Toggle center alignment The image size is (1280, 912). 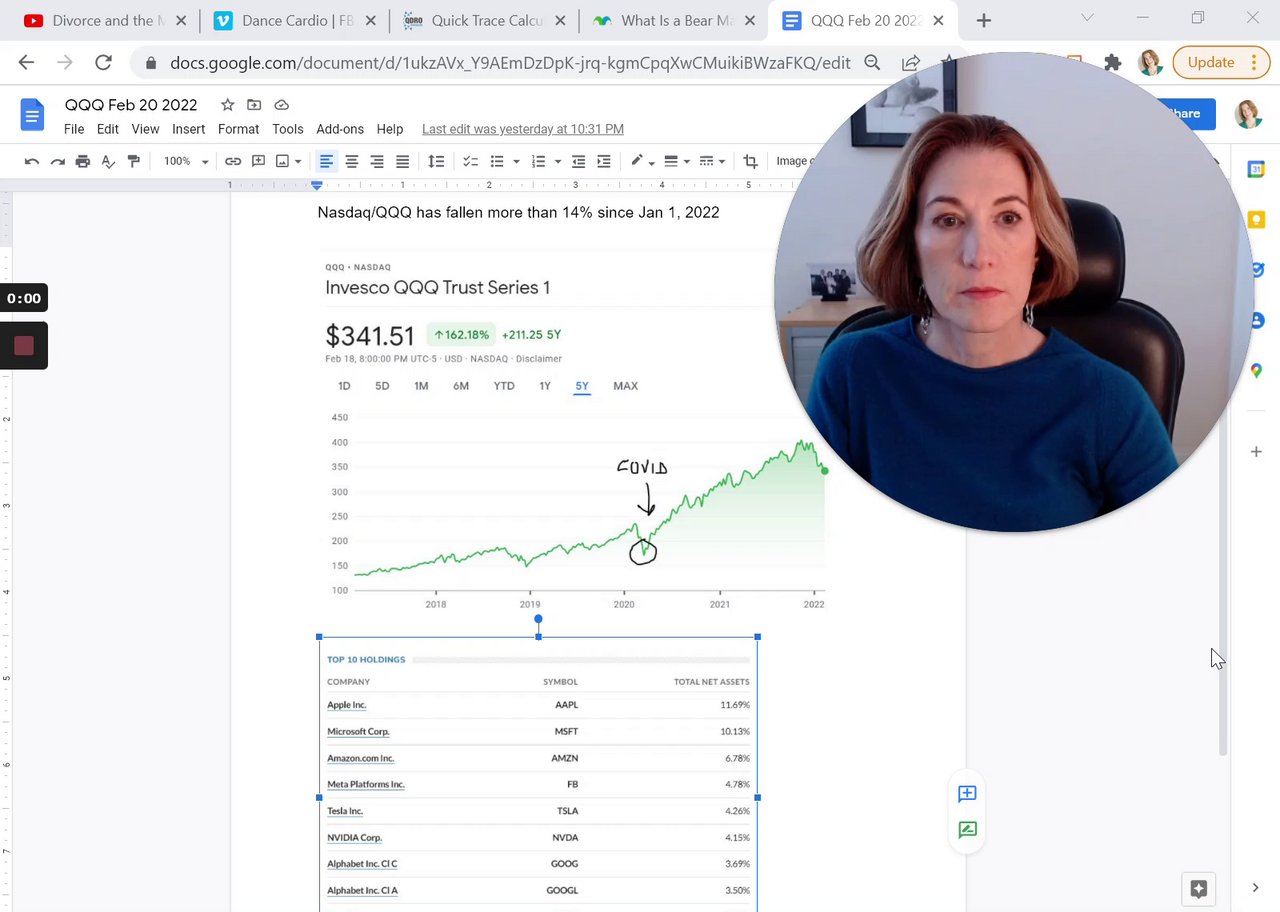pyautogui.click(x=352, y=161)
